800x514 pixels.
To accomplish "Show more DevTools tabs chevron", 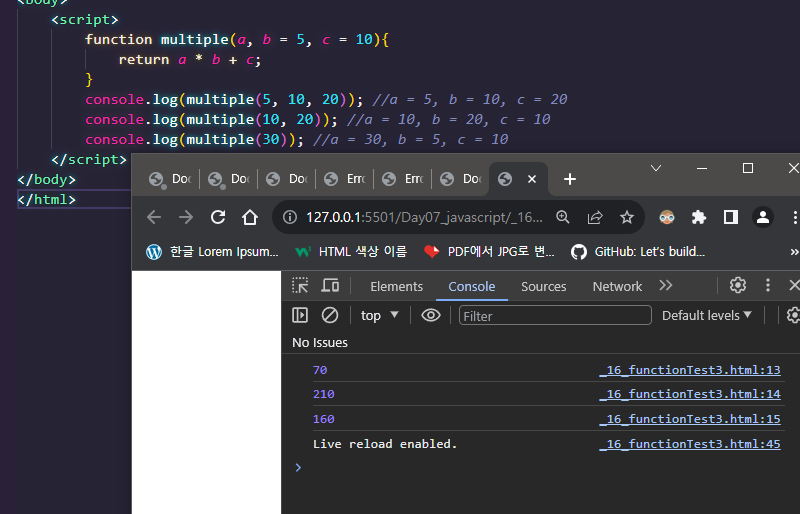I will click(666, 285).
